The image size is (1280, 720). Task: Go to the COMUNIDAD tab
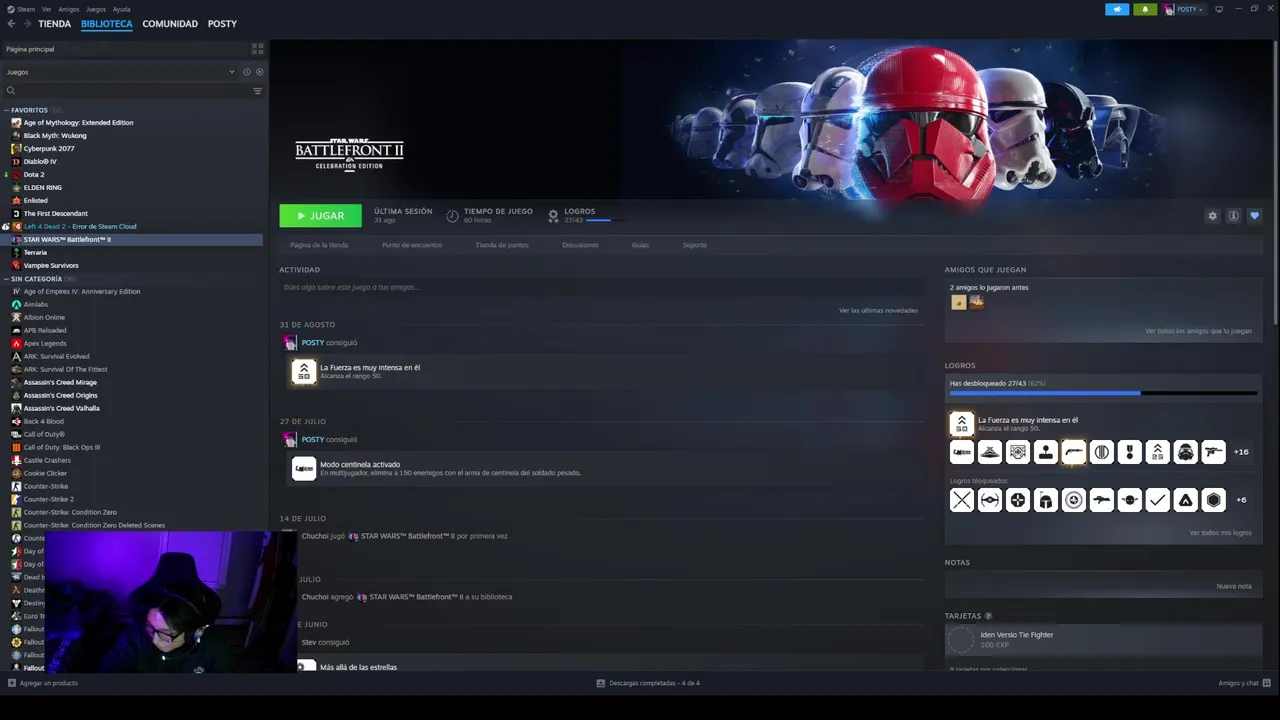point(170,24)
